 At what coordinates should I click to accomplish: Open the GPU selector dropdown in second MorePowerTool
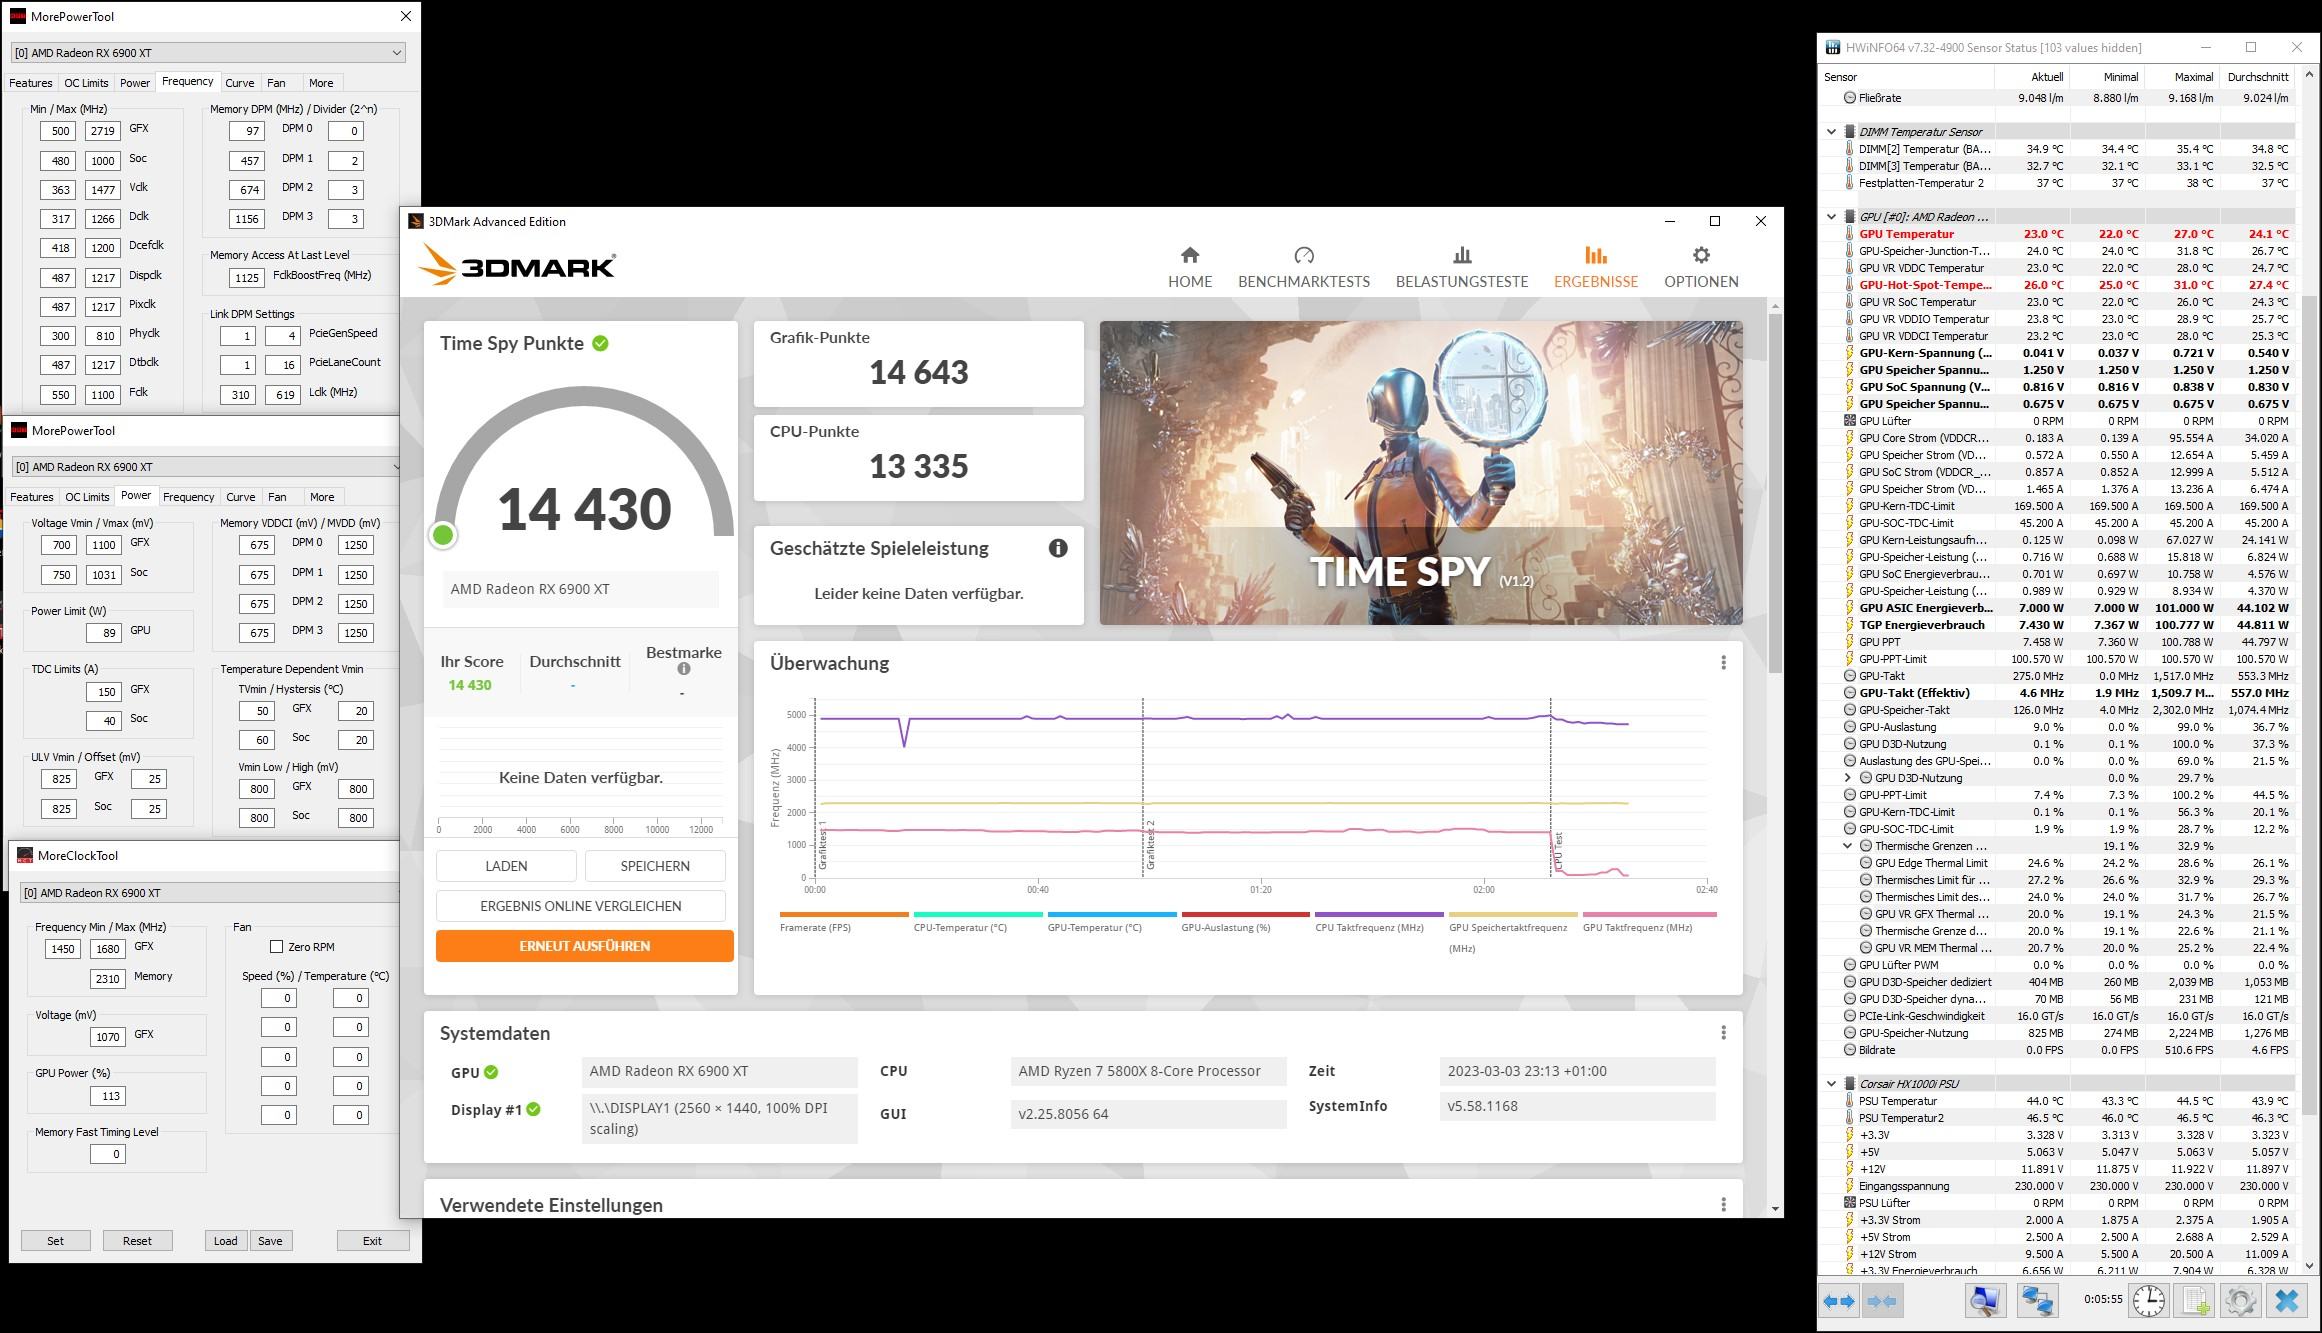[x=206, y=466]
